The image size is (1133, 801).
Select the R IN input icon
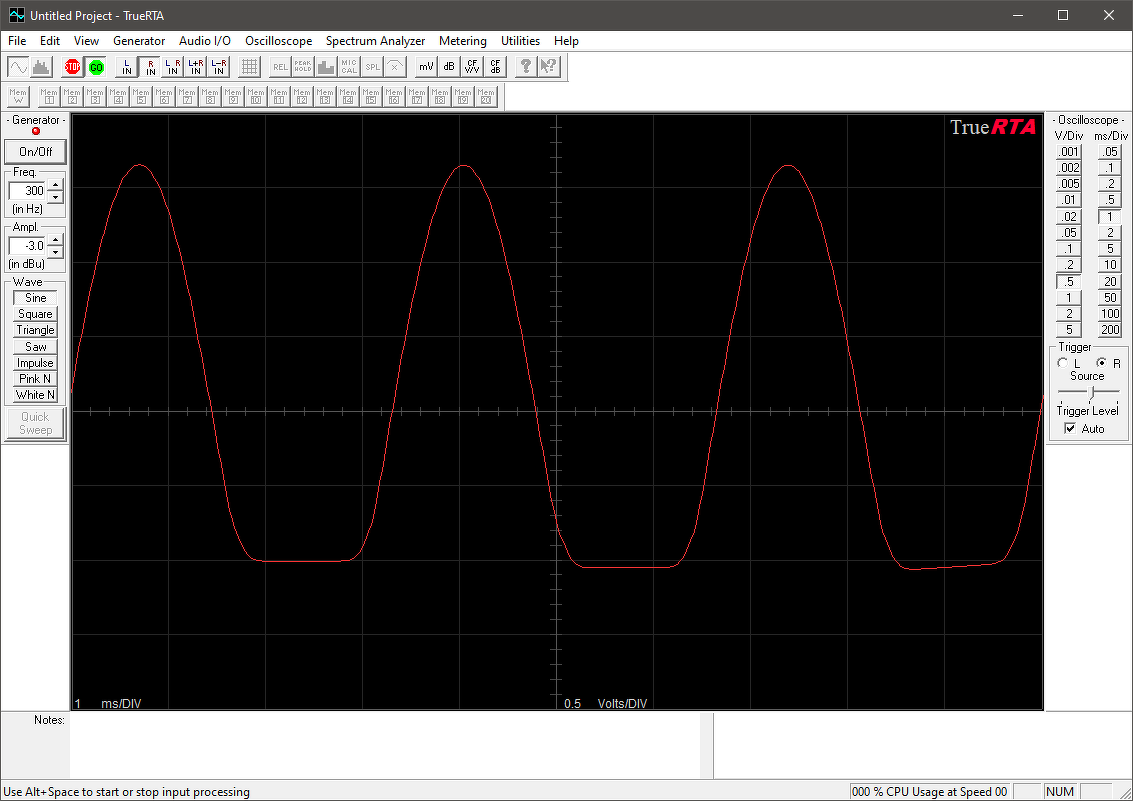150,67
